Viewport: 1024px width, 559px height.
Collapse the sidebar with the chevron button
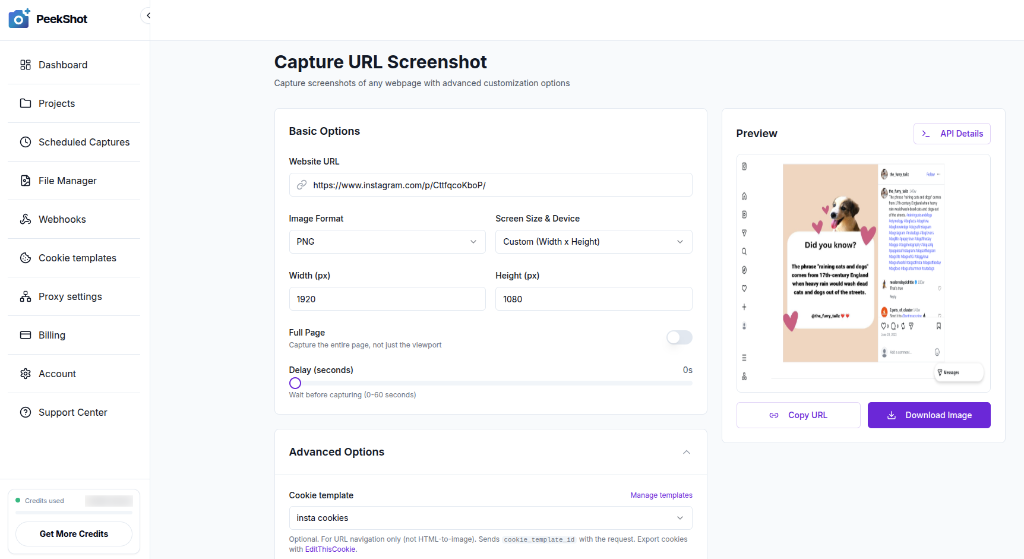tap(148, 15)
